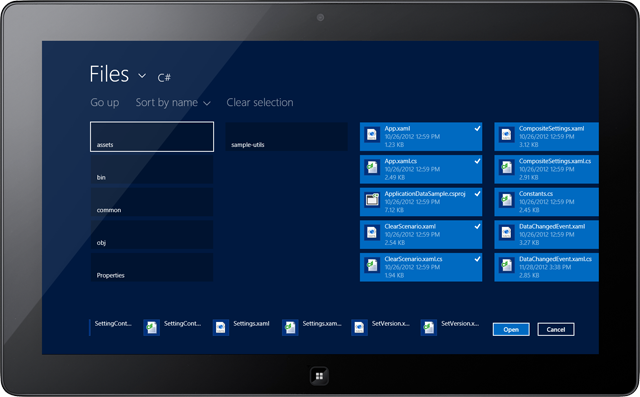This screenshot has width=640, height=397.
Task: Click the Settings.xaml icon in selection basket
Action: (221, 328)
